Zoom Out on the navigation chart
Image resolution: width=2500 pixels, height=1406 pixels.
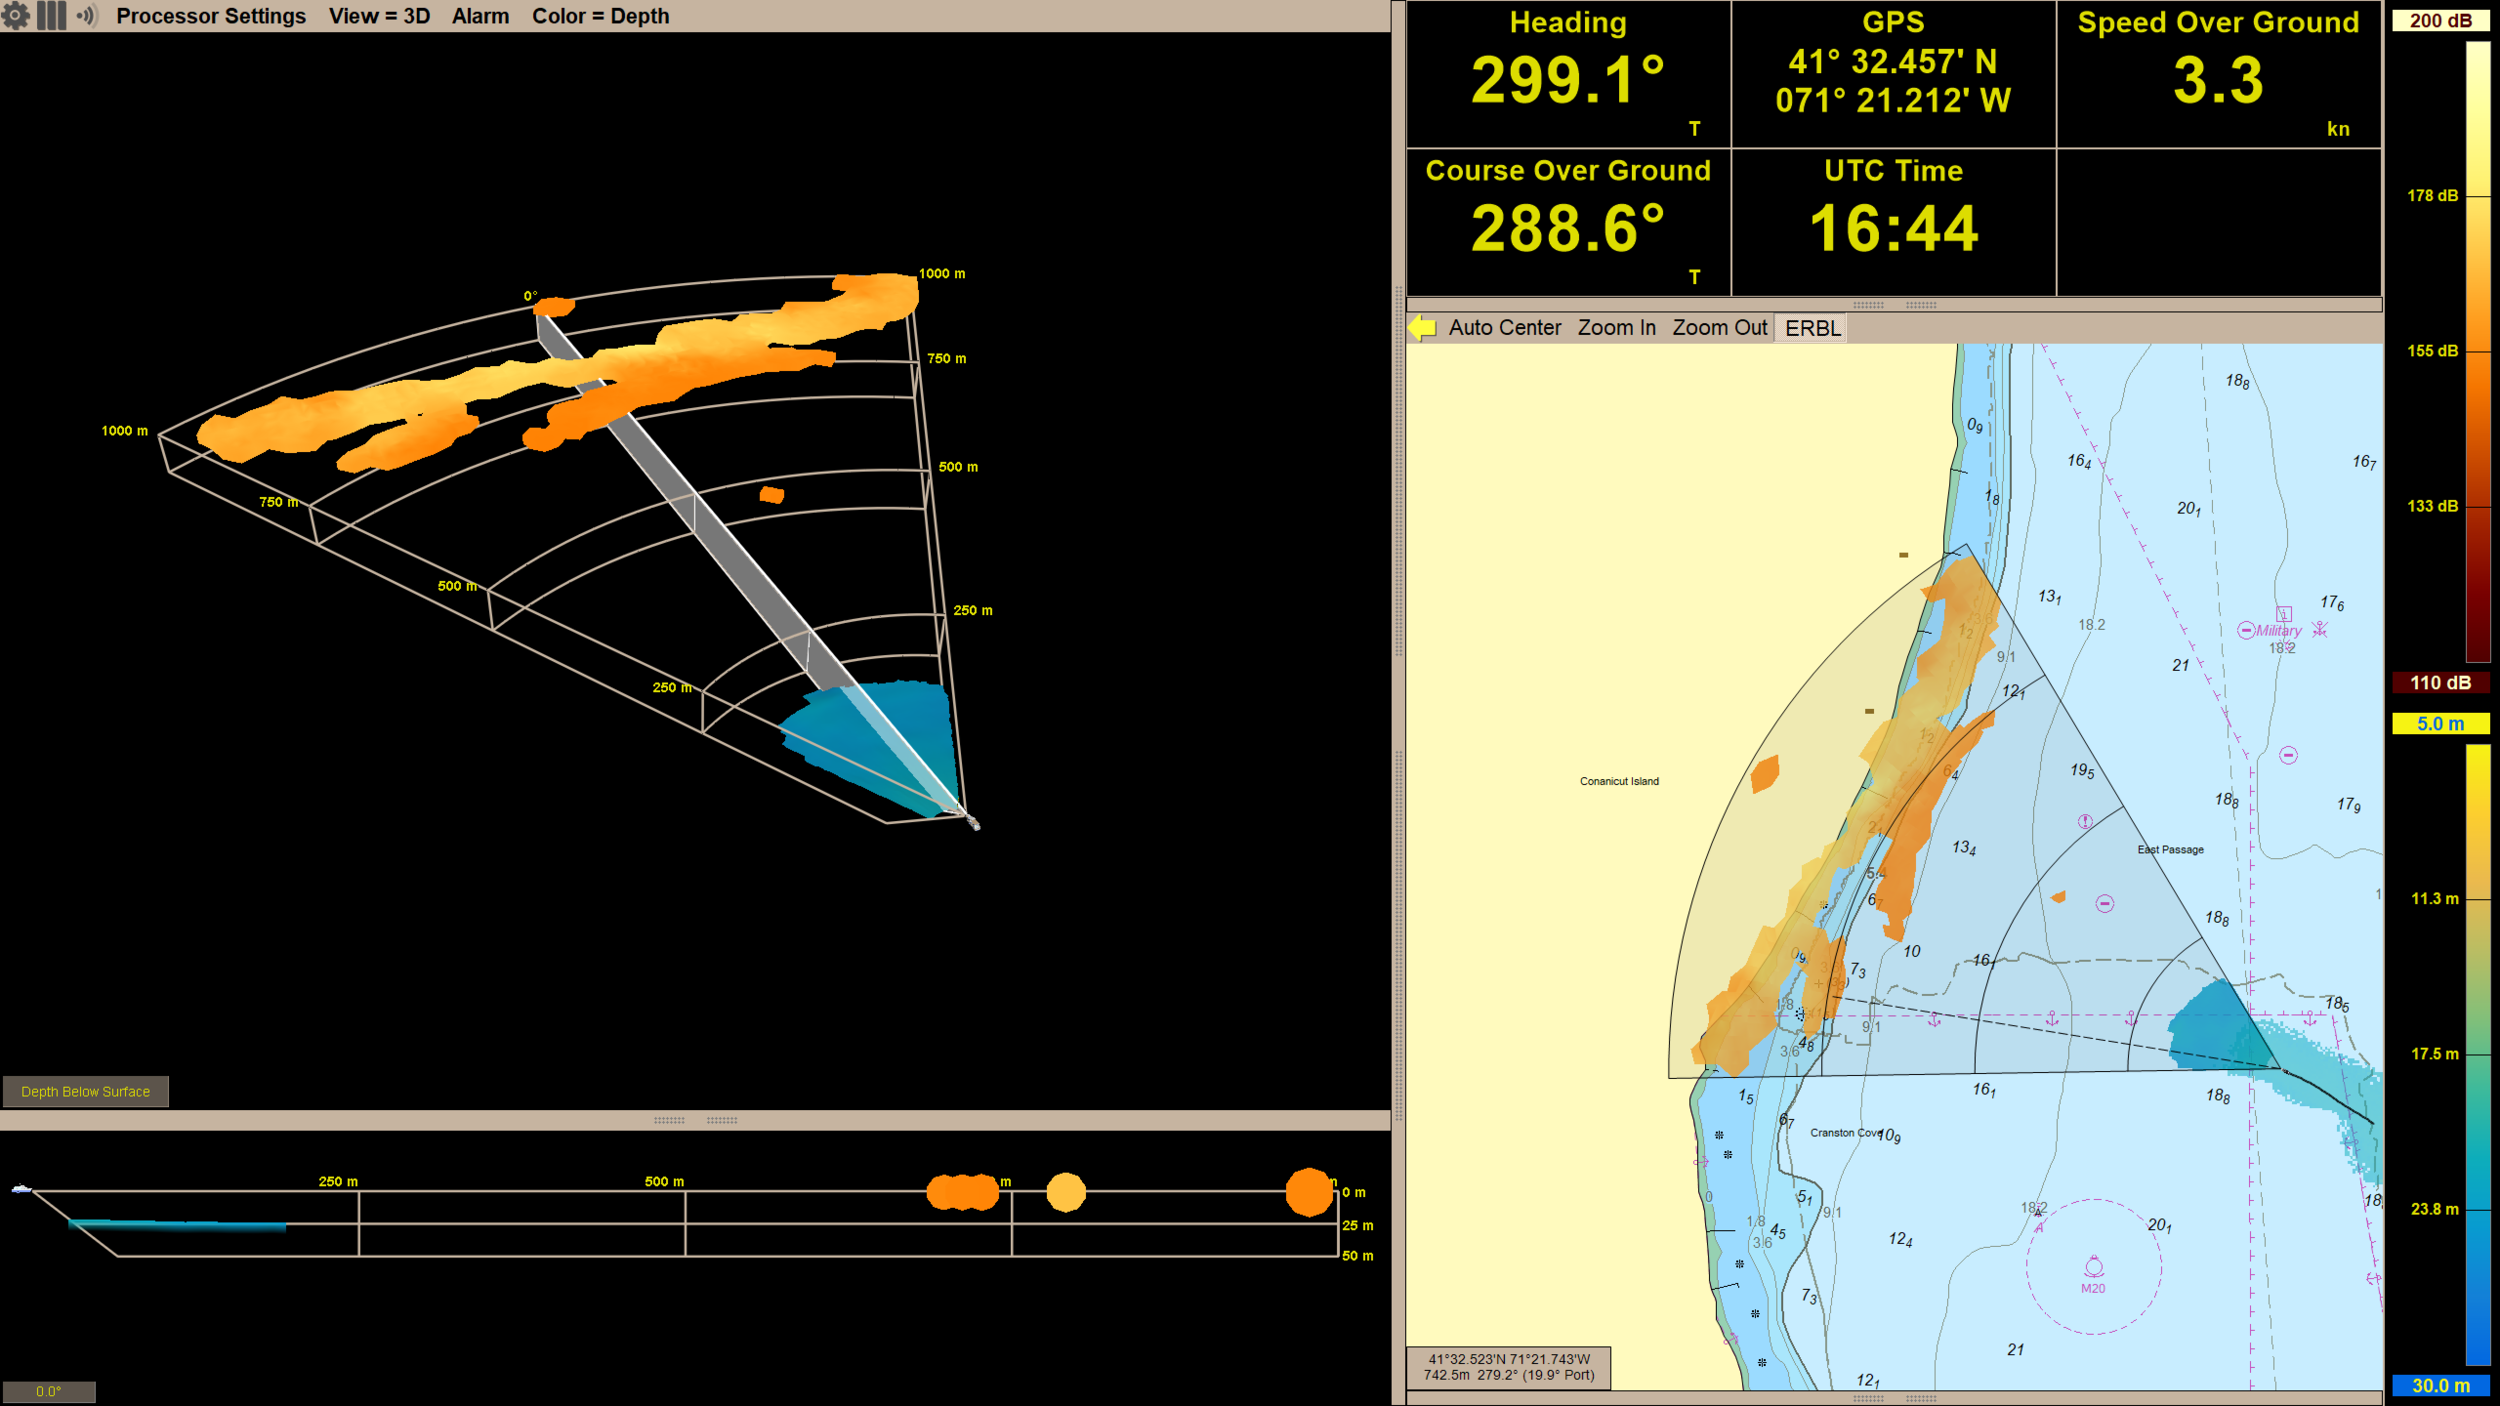[x=1718, y=327]
